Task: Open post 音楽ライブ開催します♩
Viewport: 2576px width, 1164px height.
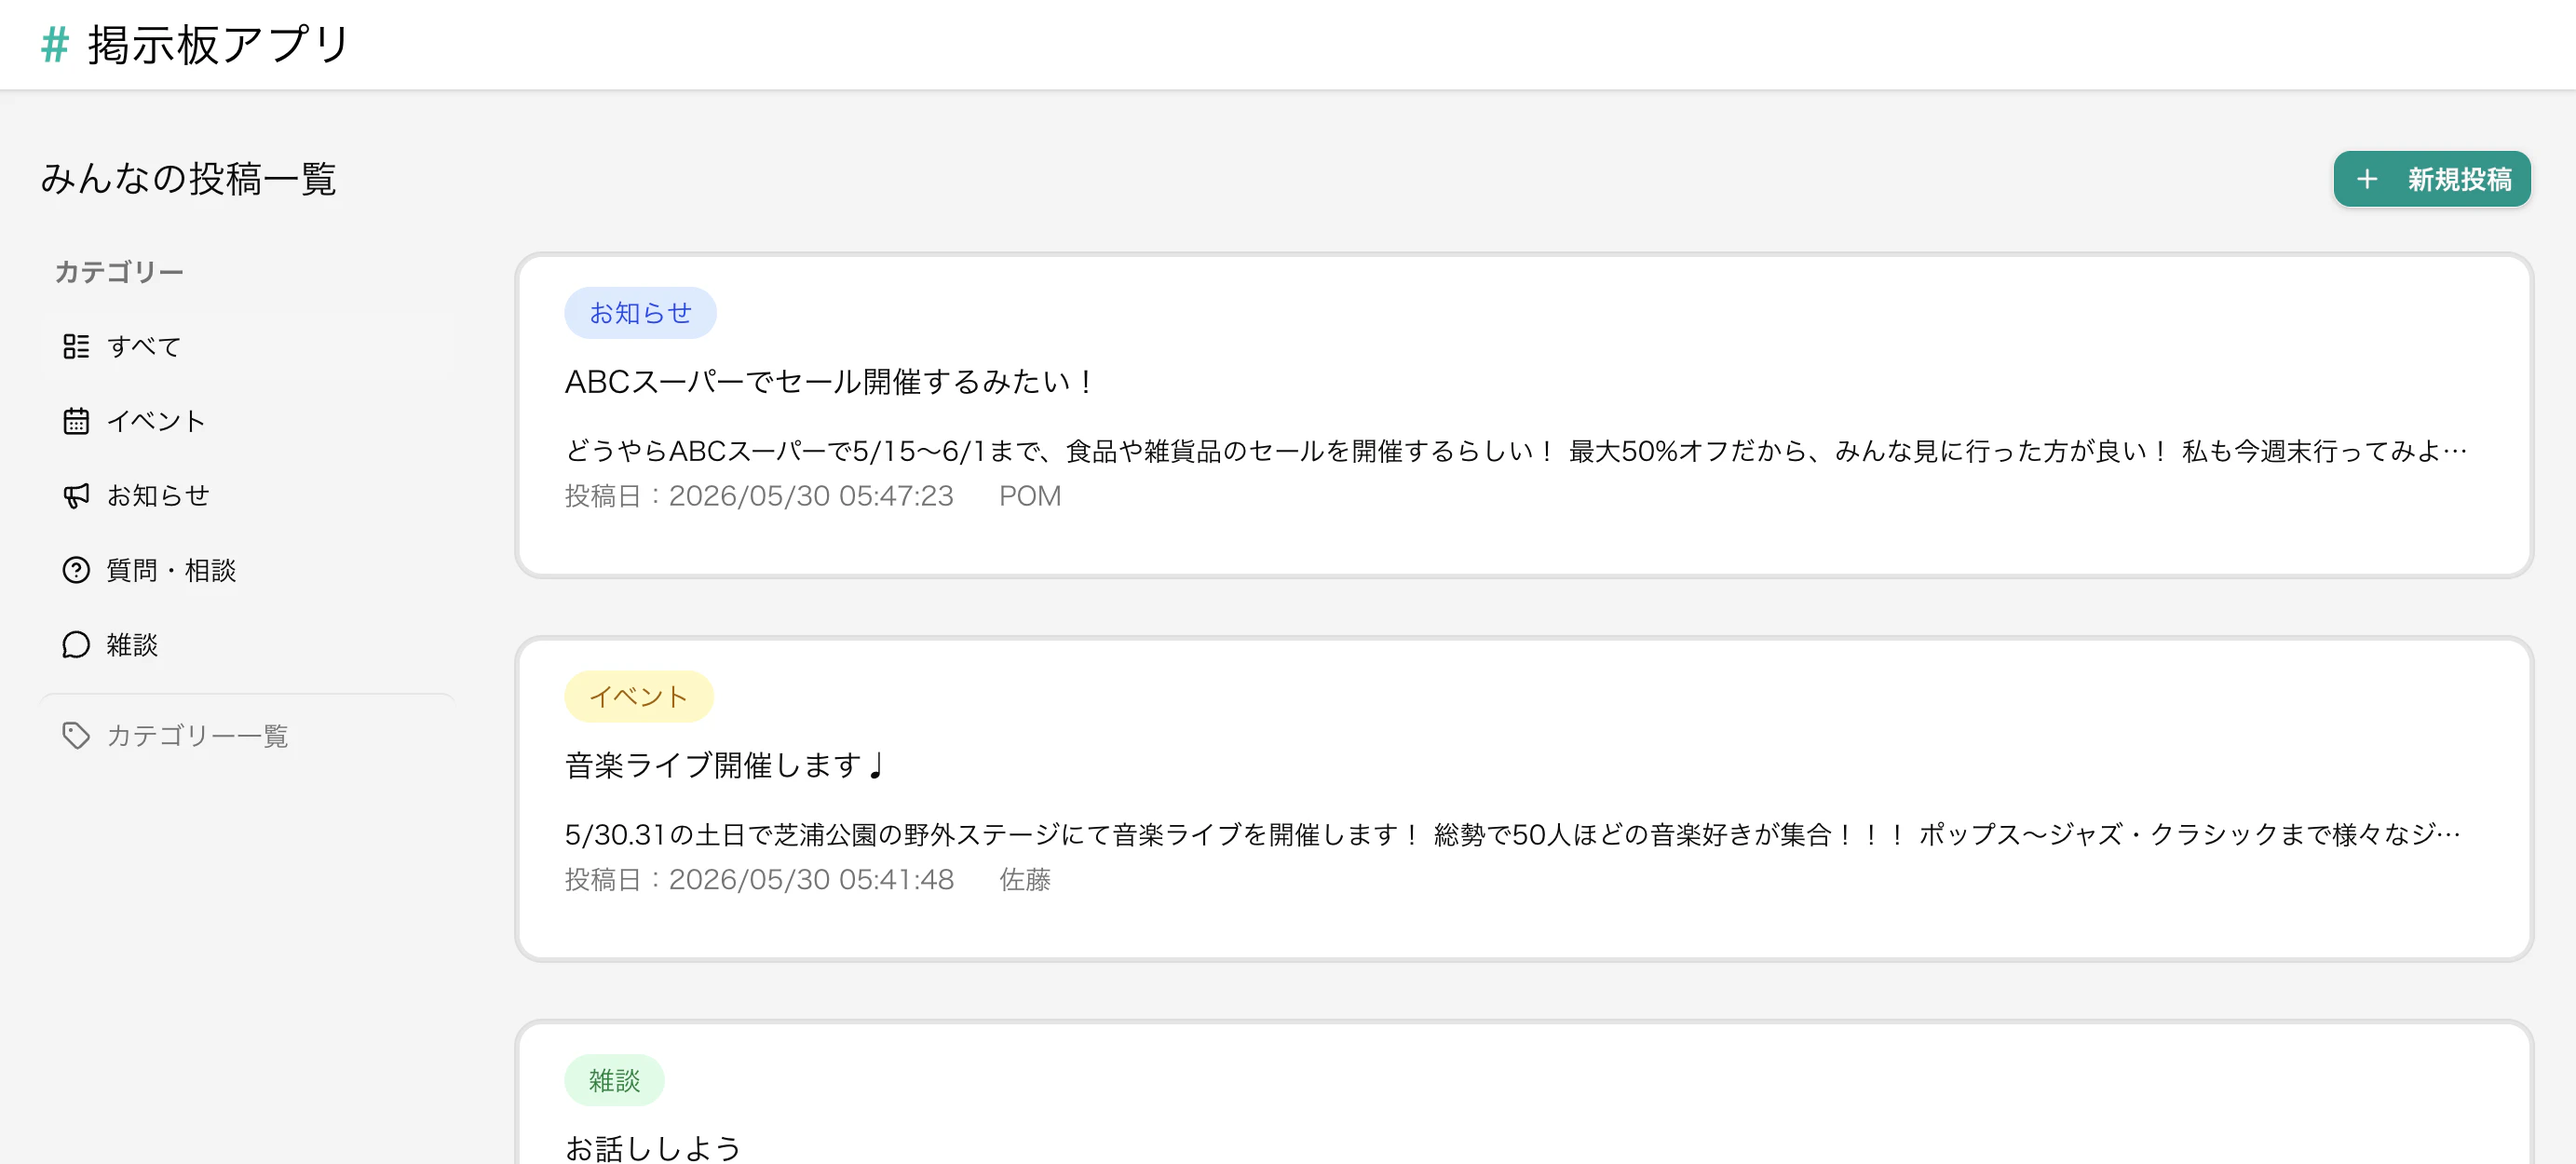Action: coord(725,766)
